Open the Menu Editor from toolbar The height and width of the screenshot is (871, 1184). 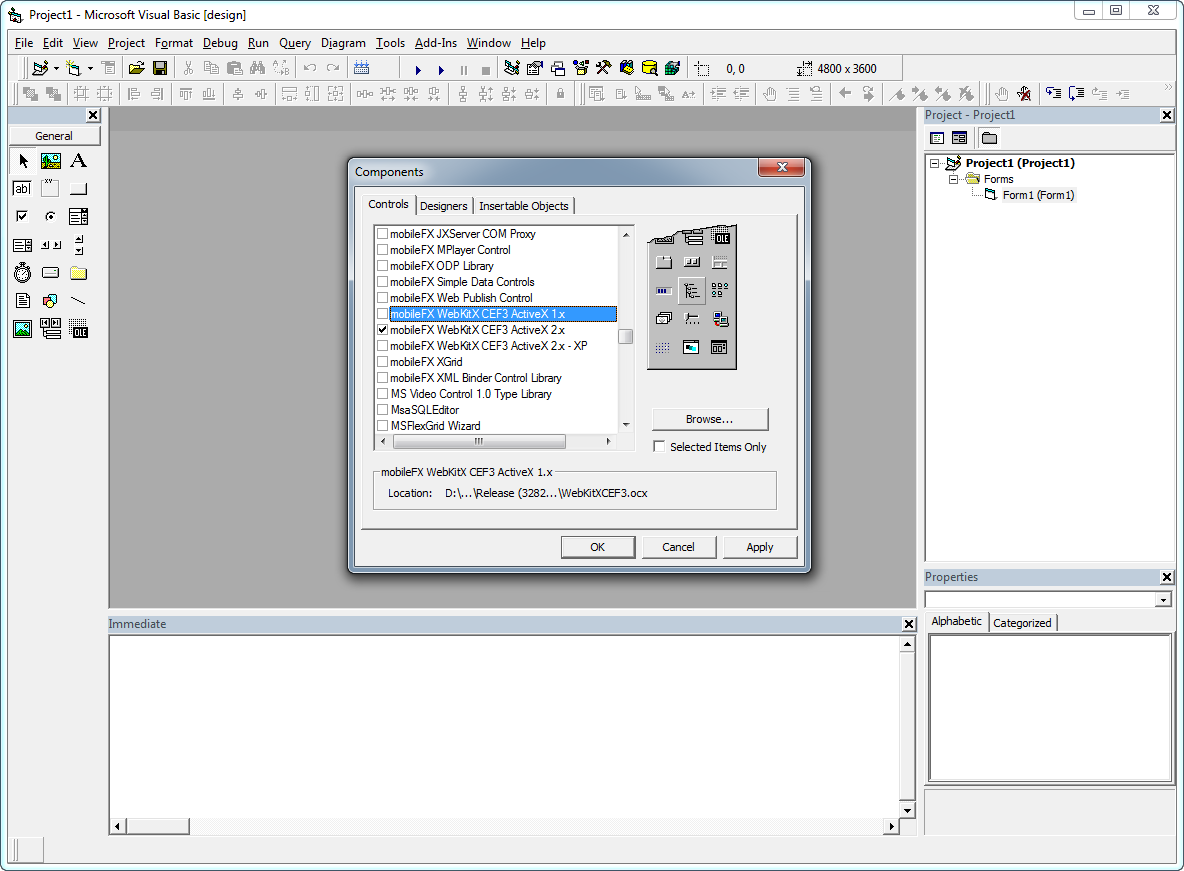point(362,69)
